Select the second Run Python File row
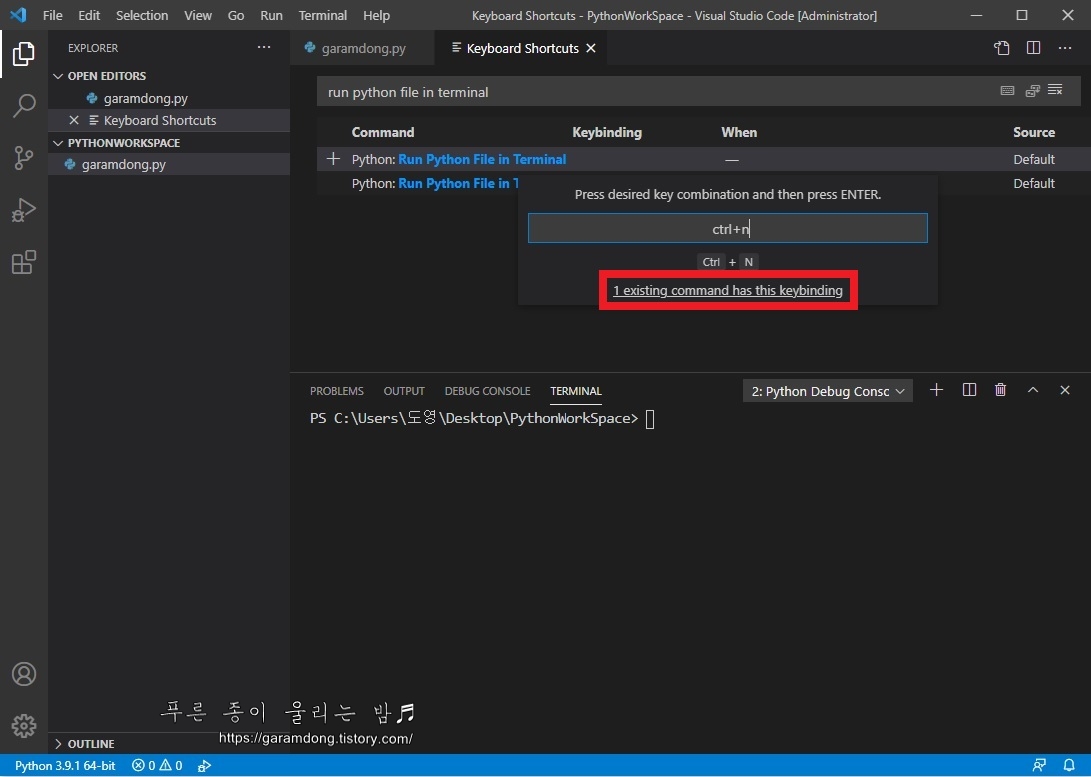The image size is (1091, 777). click(436, 183)
